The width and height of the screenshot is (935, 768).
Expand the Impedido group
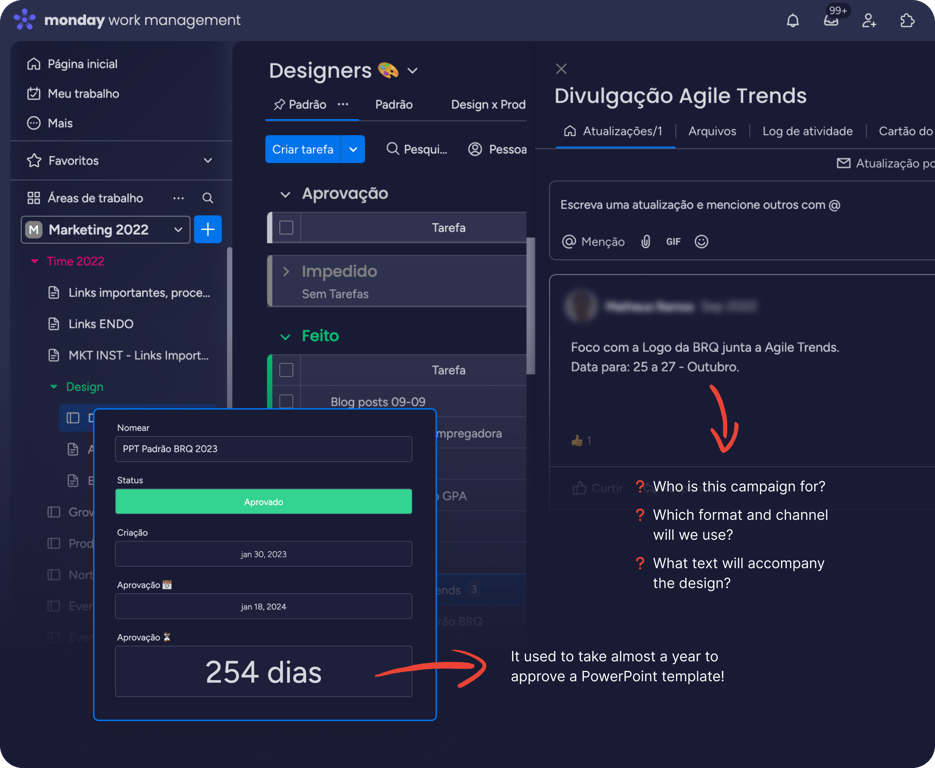pyautogui.click(x=286, y=272)
